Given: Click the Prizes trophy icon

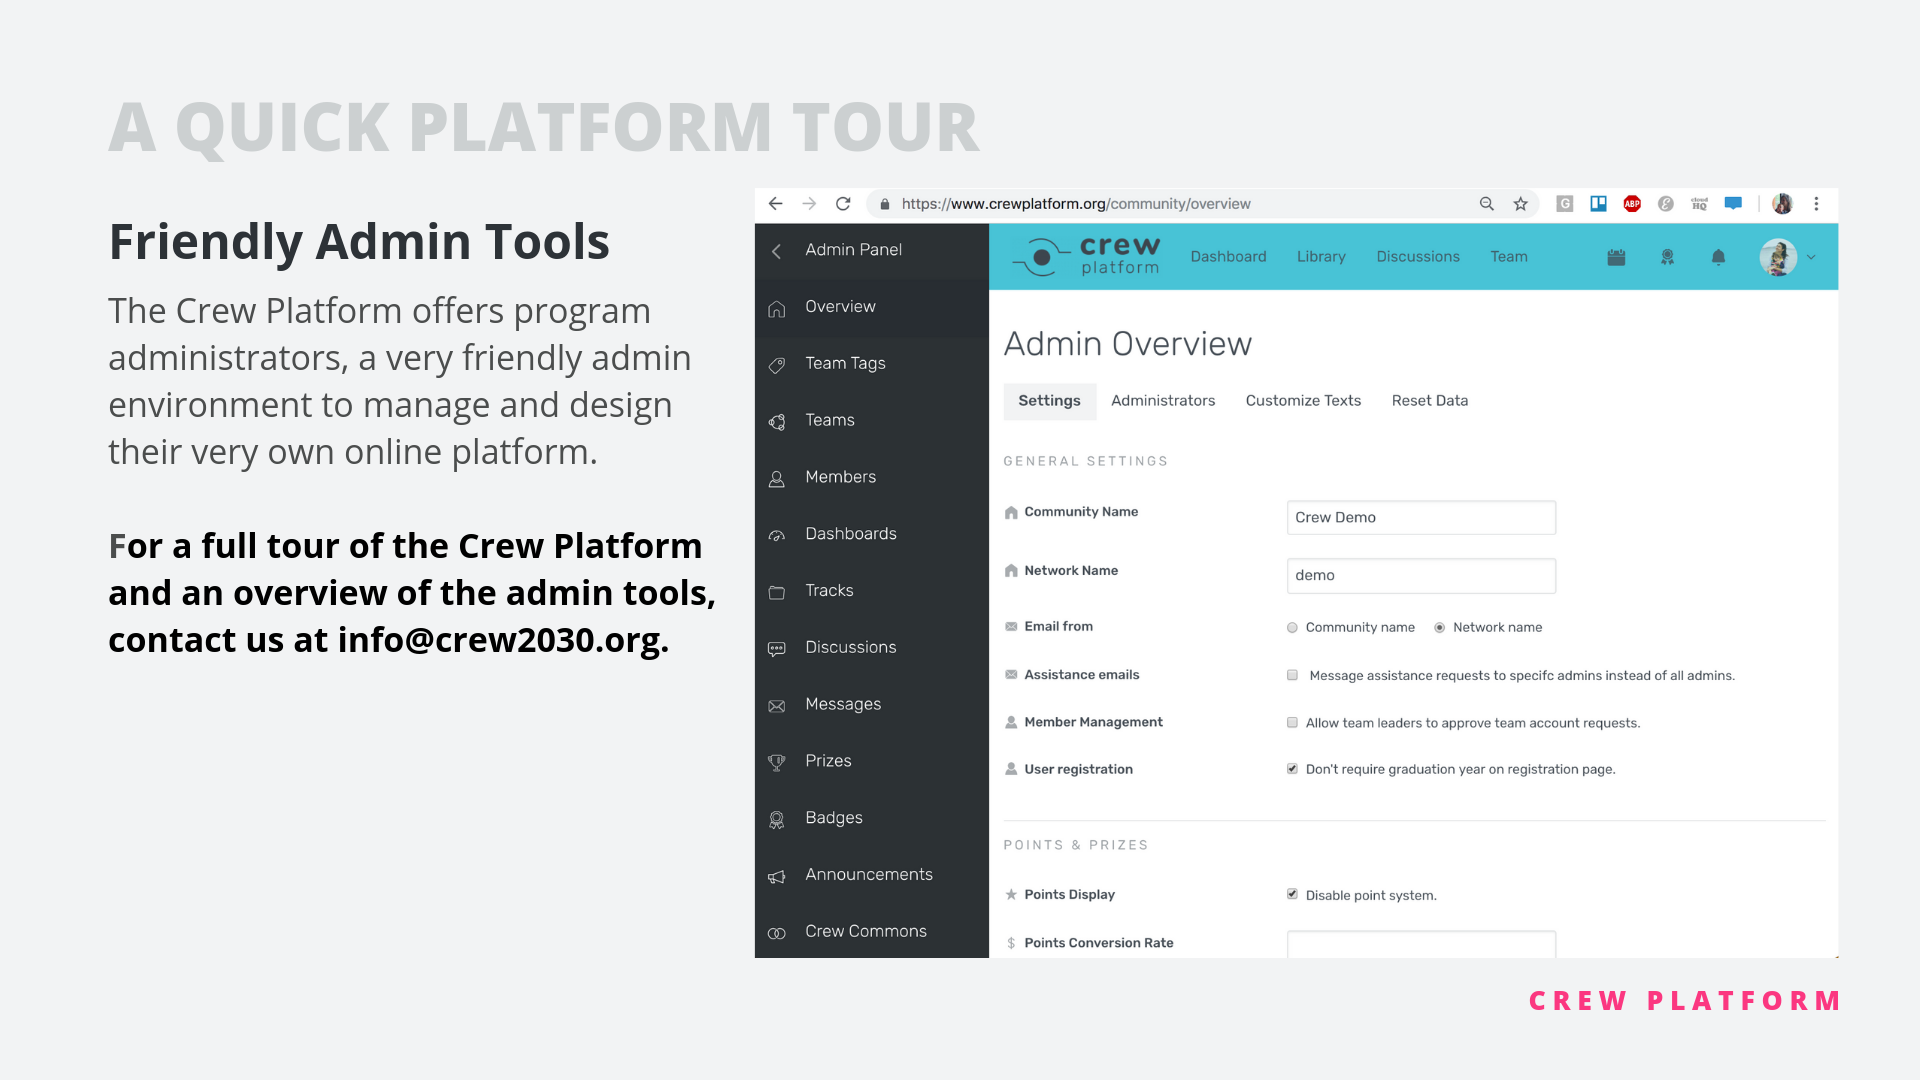Looking at the screenshot, I should pos(777,764).
